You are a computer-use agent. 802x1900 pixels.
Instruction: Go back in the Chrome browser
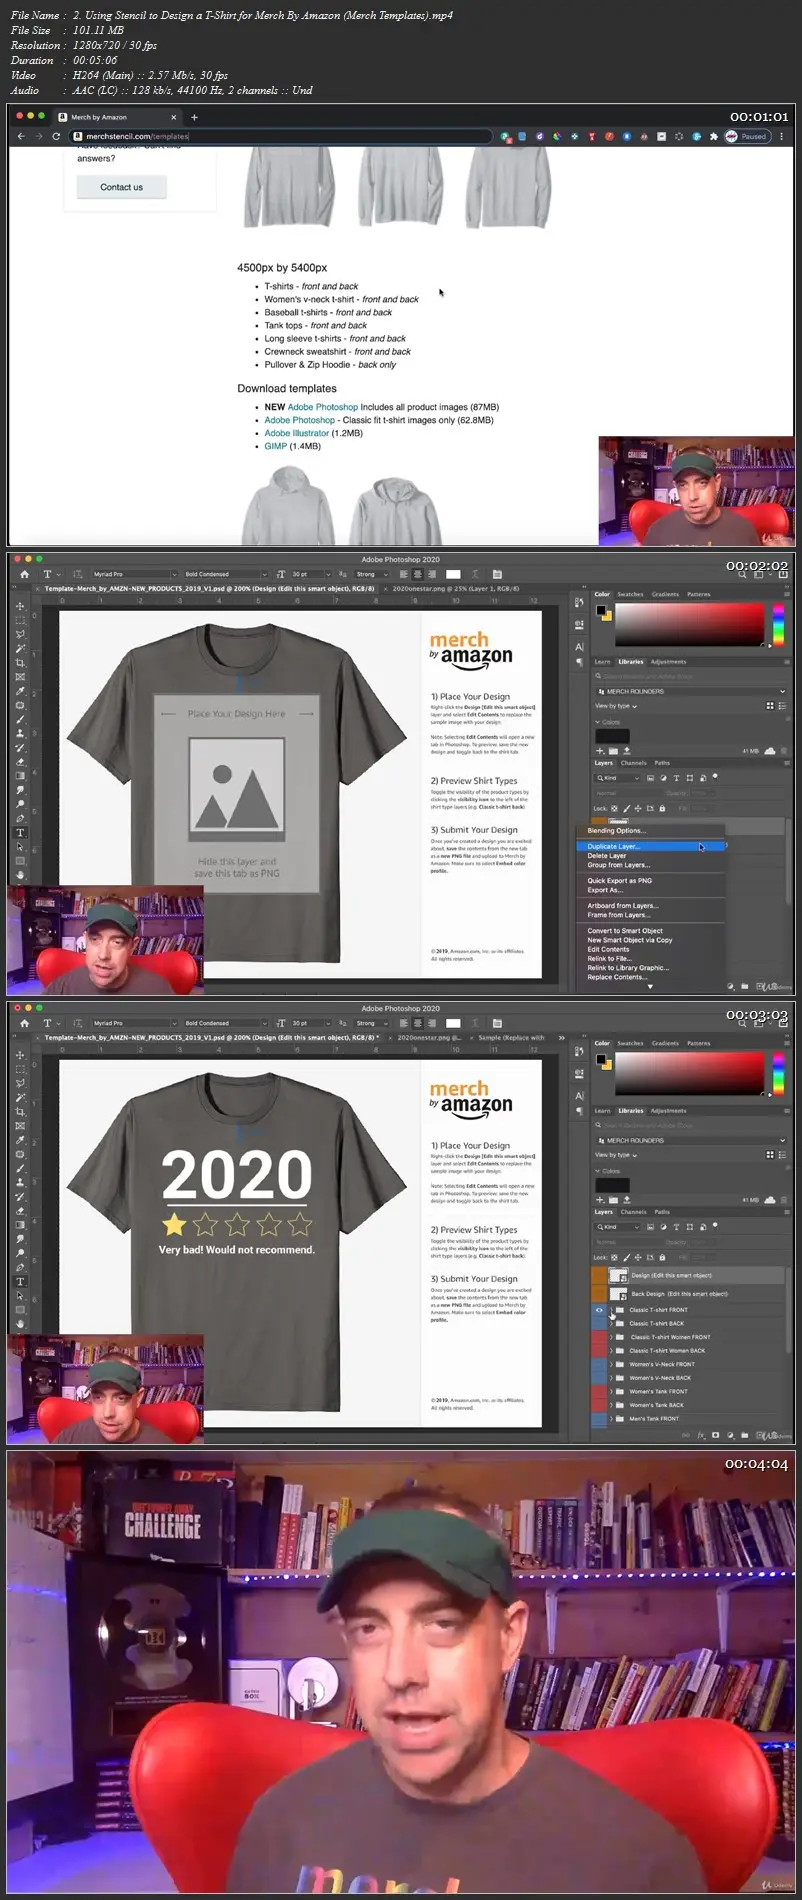pyautogui.click(x=21, y=136)
